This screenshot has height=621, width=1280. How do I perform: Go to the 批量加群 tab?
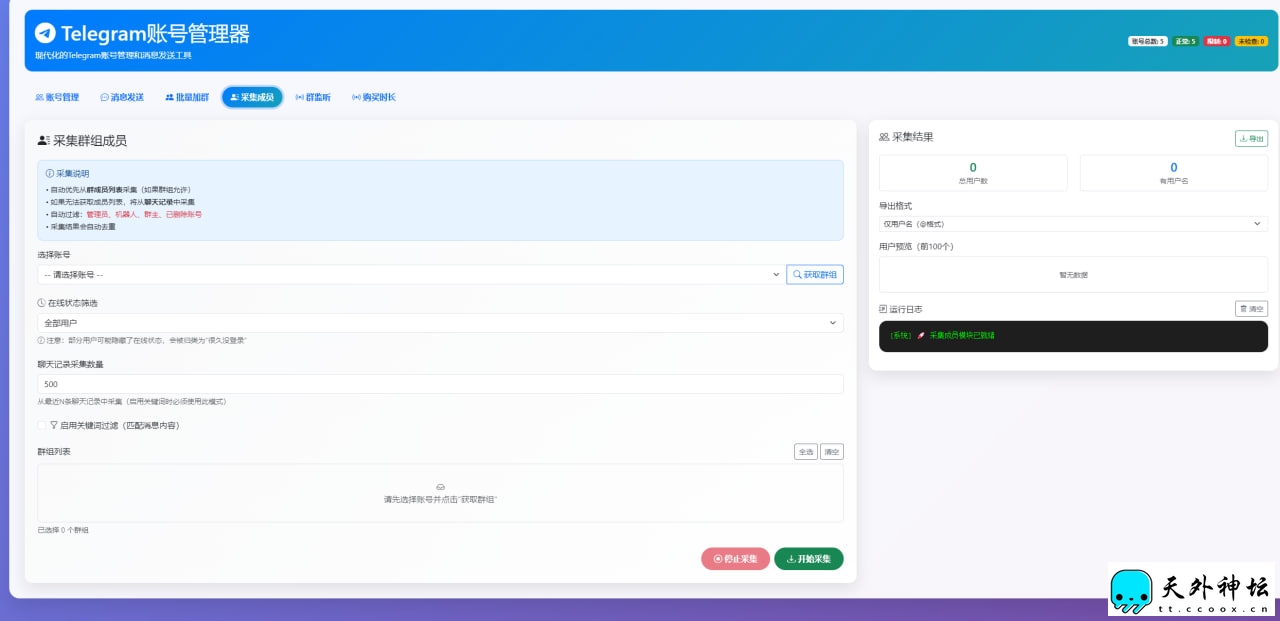[x=187, y=97]
